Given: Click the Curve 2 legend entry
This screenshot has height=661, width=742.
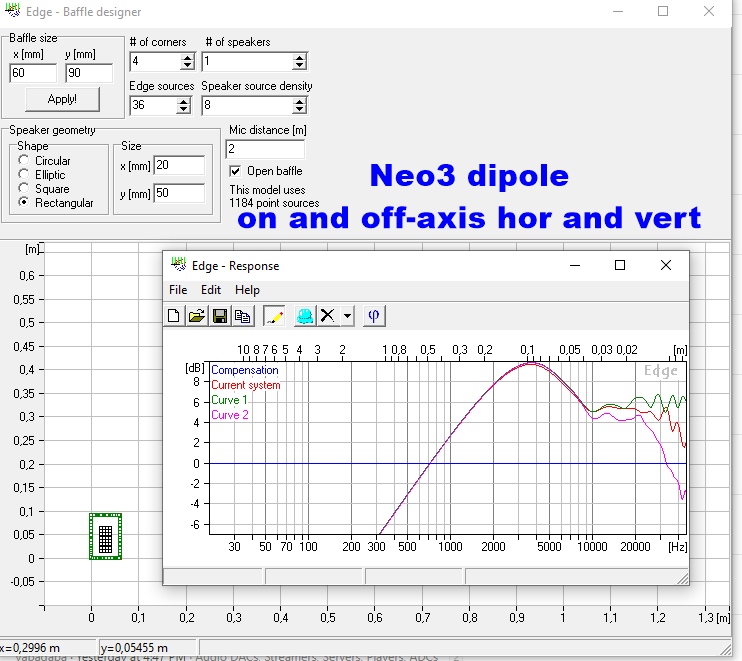Looking at the screenshot, I should coord(230,415).
